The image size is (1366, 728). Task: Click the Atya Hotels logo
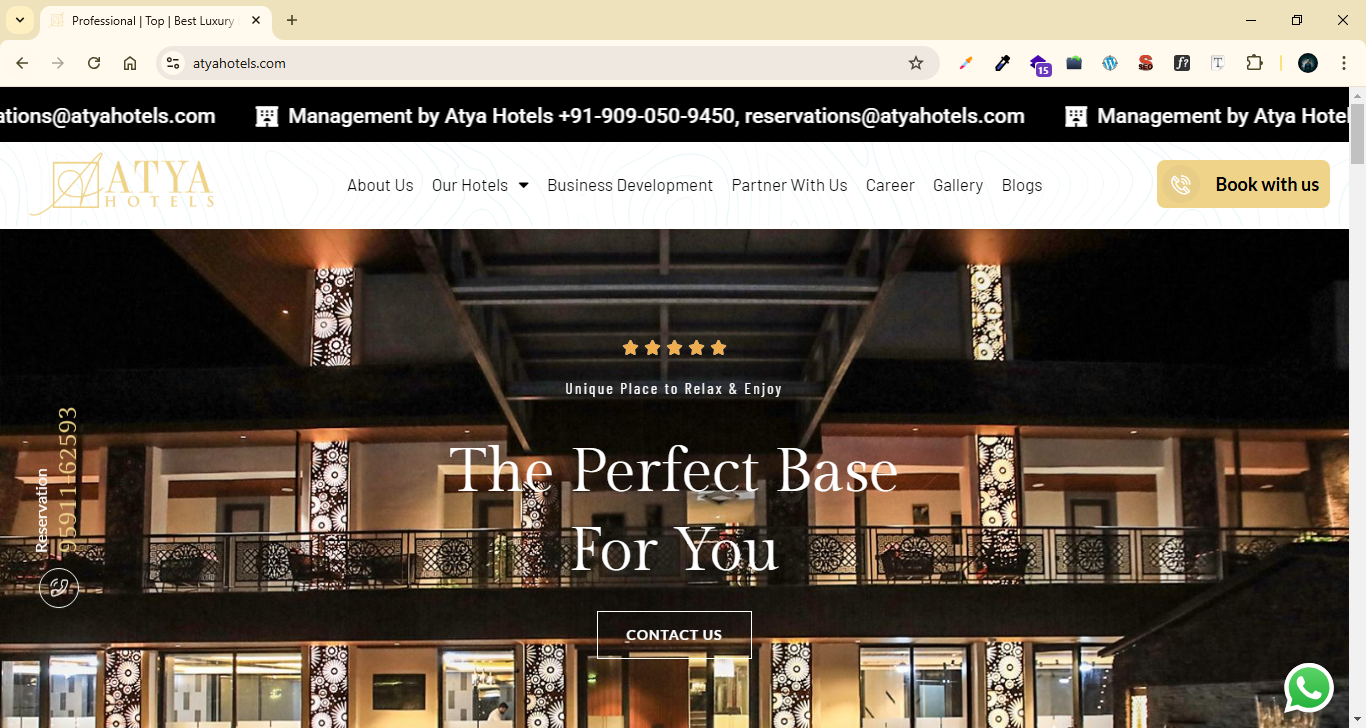pyautogui.click(x=122, y=183)
